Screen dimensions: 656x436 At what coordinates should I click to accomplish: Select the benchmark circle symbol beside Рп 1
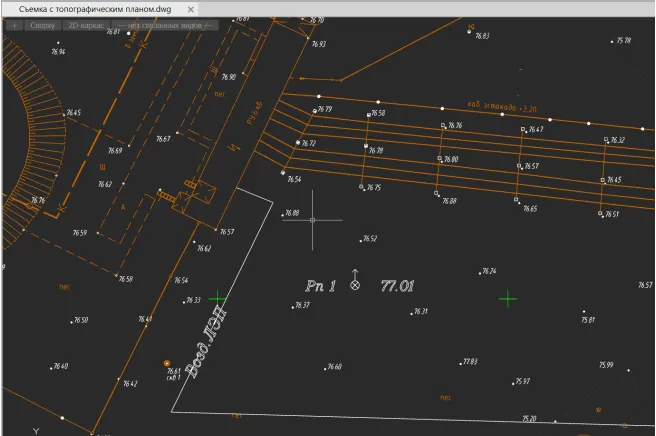click(354, 286)
